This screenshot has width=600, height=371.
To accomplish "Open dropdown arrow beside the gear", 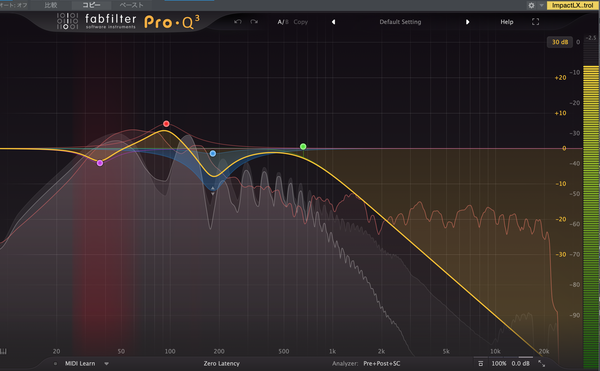I will click(x=541, y=5).
